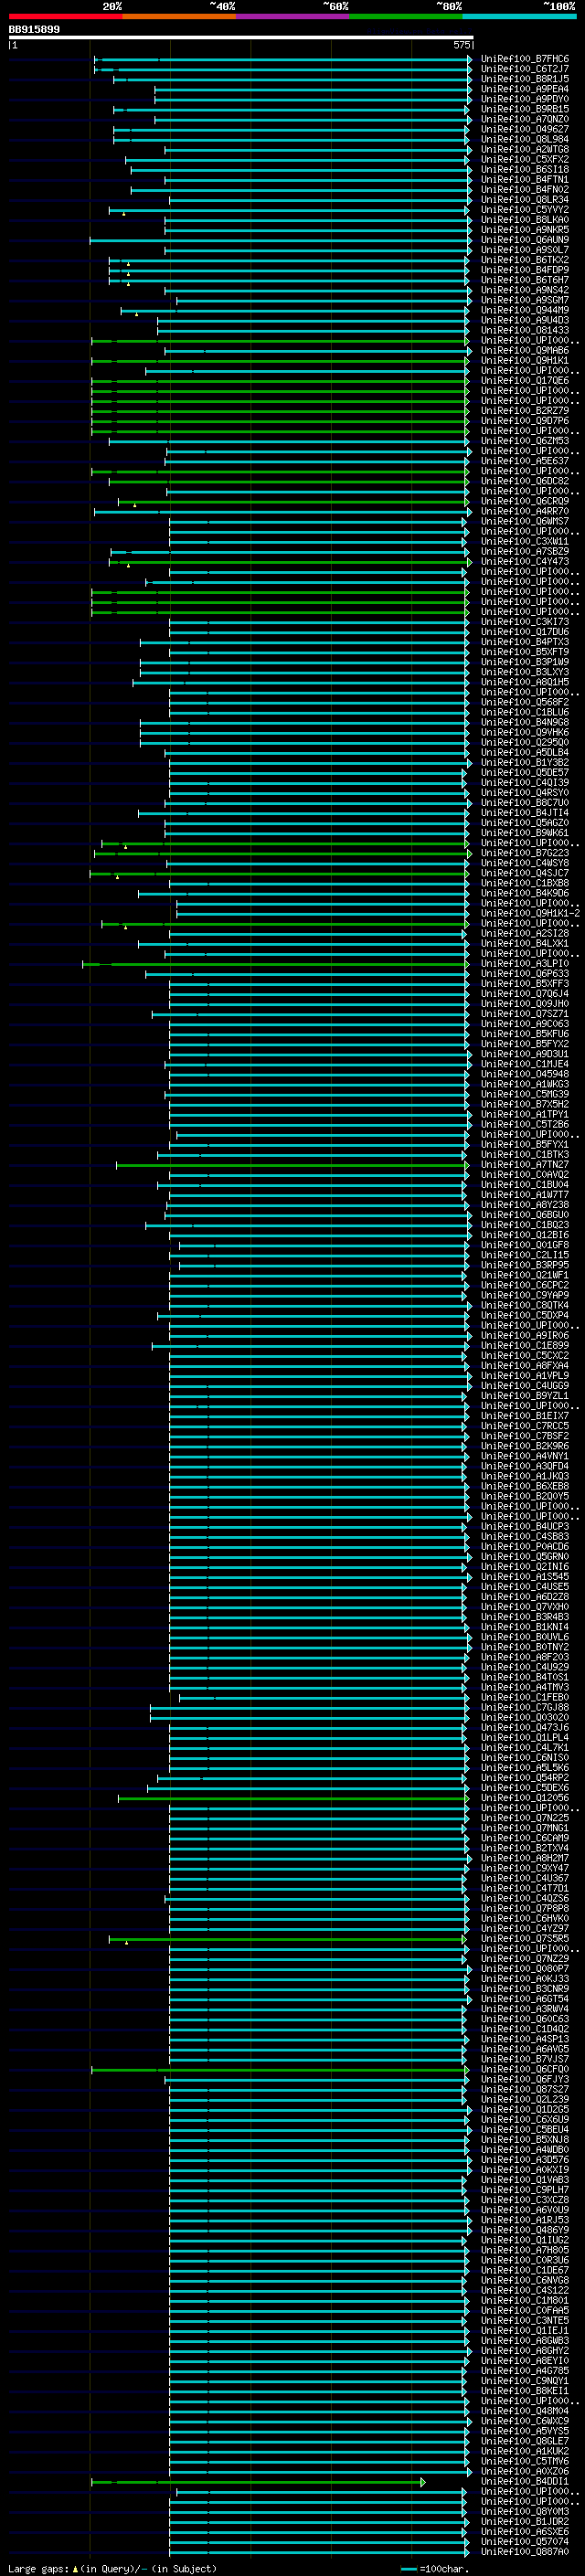Click the white query length bar

click(241, 37)
